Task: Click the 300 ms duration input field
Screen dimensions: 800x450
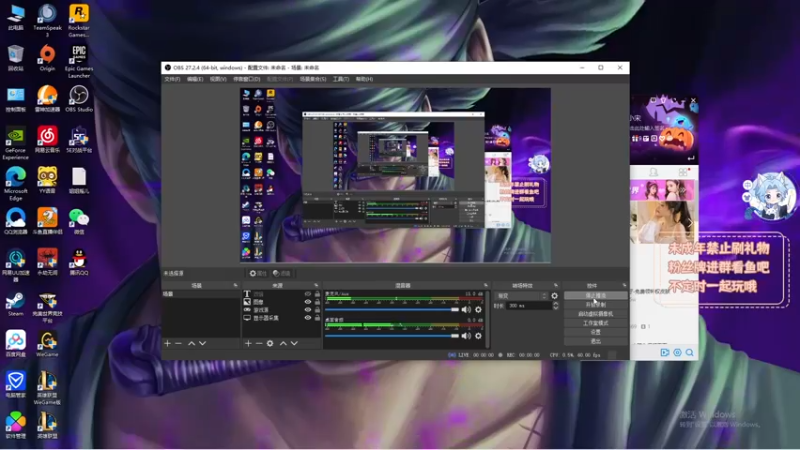Action: click(529, 306)
